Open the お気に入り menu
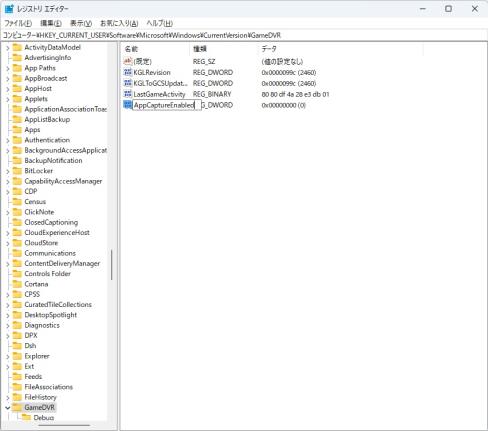This screenshot has width=488, height=431. pyautogui.click(x=119, y=23)
